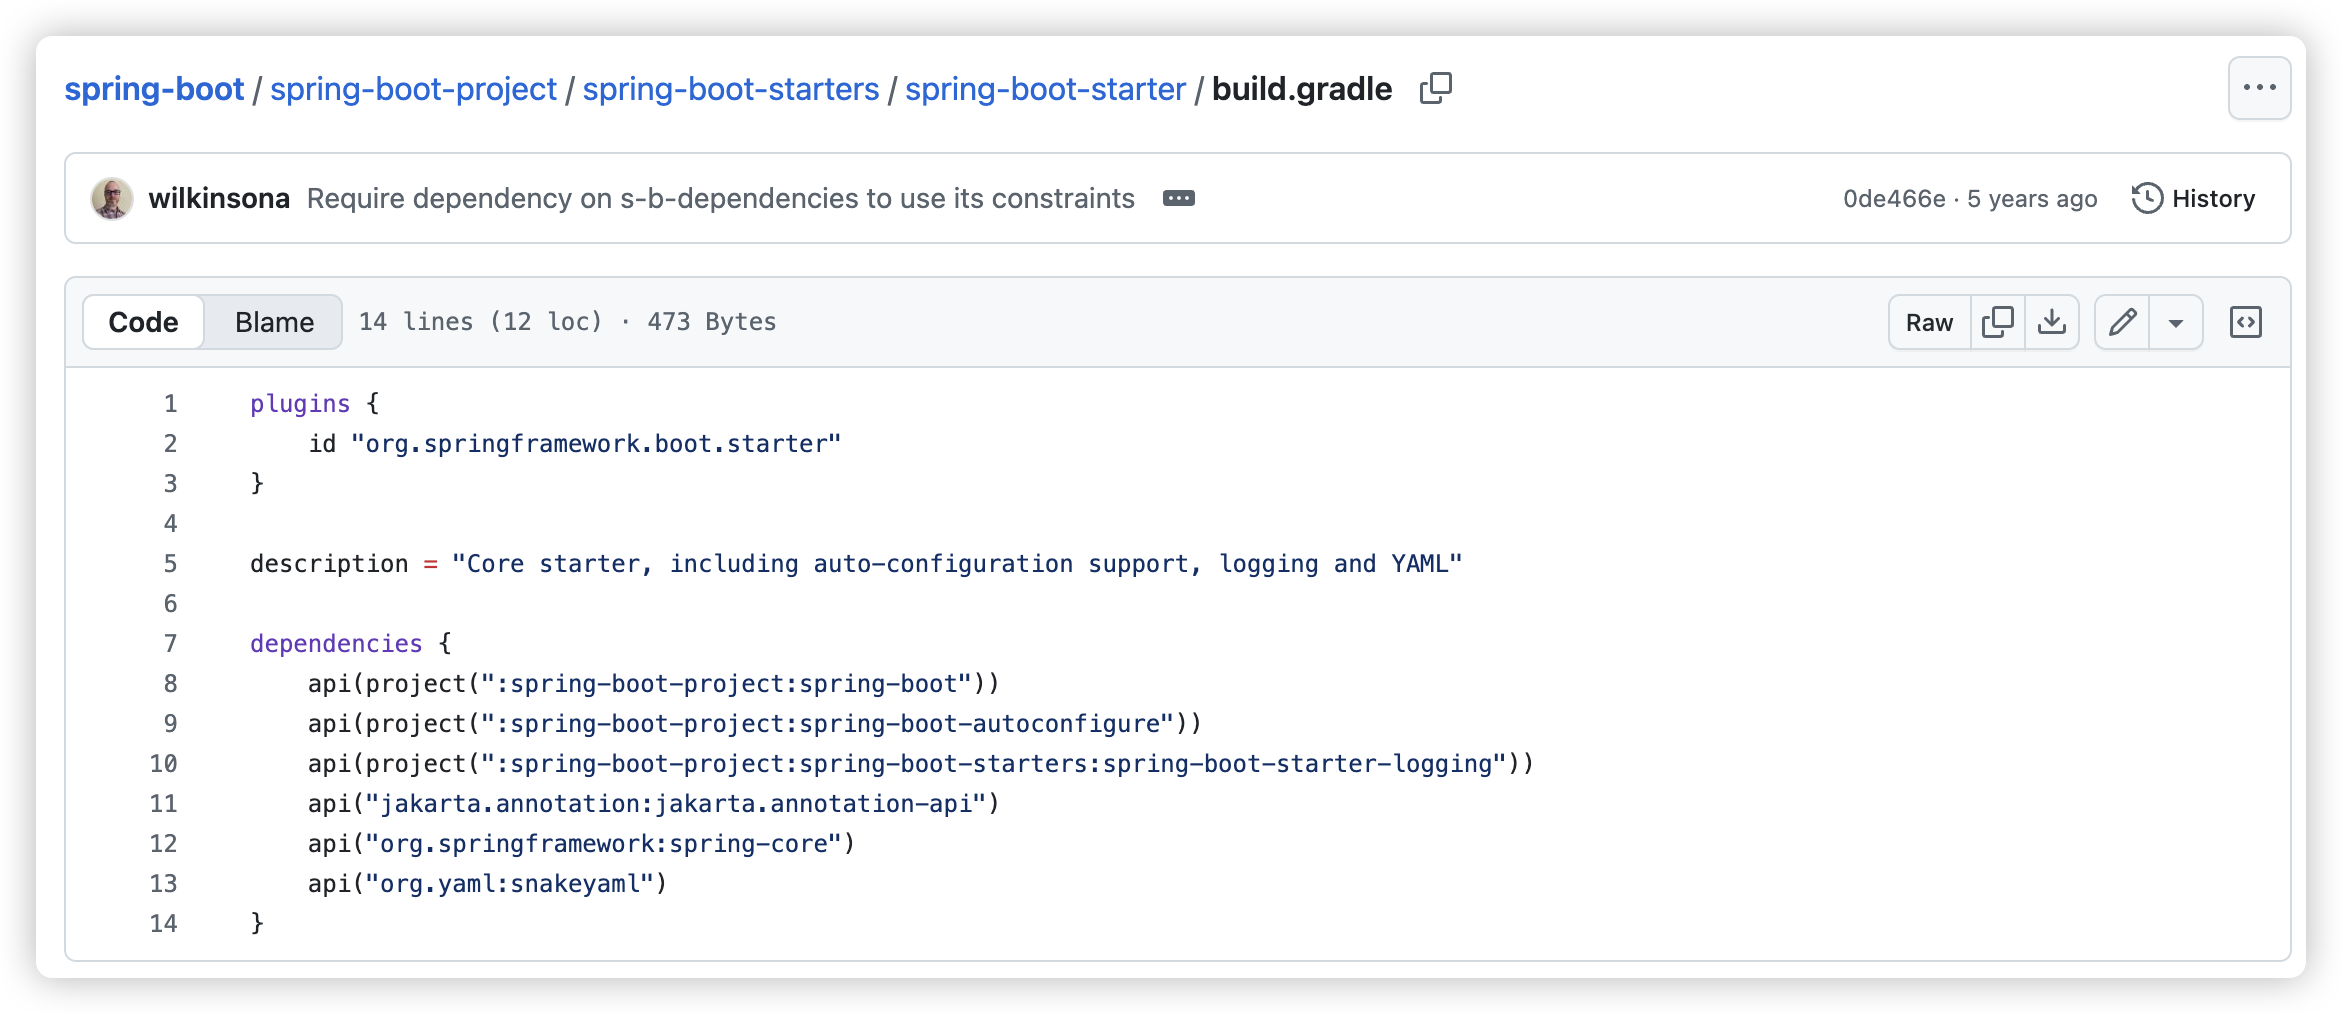Go to spring-boot repository root breadcrumb
Viewport: 2342px width, 1014px height.
(x=154, y=89)
